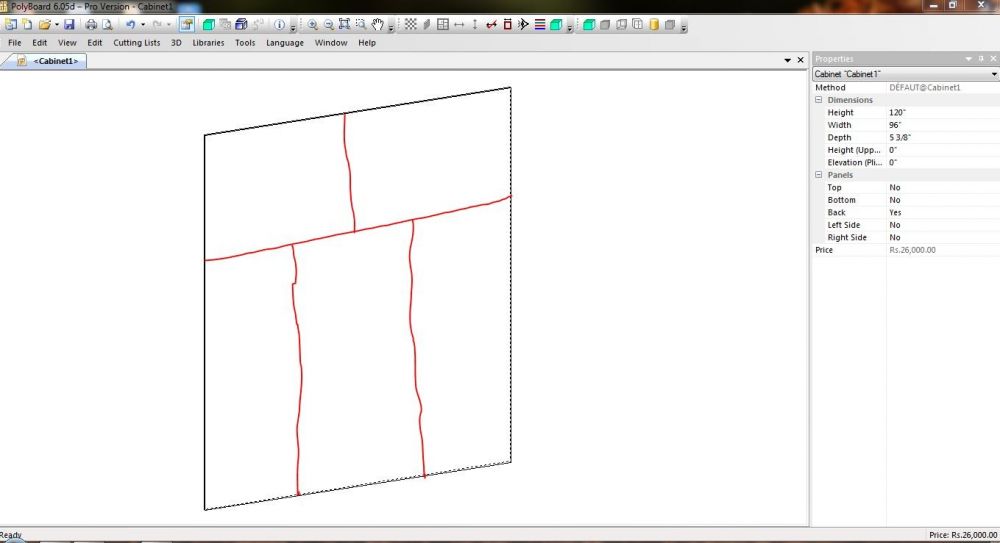Click the transparent box view icon
1000x543 pixels.
(637, 24)
